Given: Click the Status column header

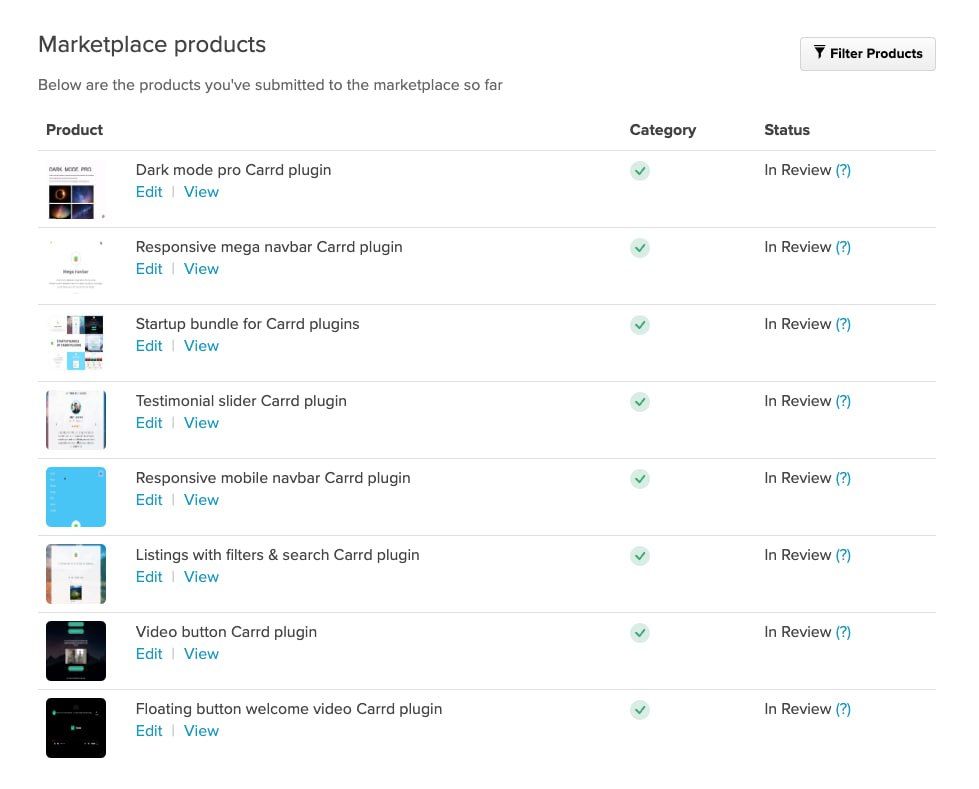Looking at the screenshot, I should [787, 130].
